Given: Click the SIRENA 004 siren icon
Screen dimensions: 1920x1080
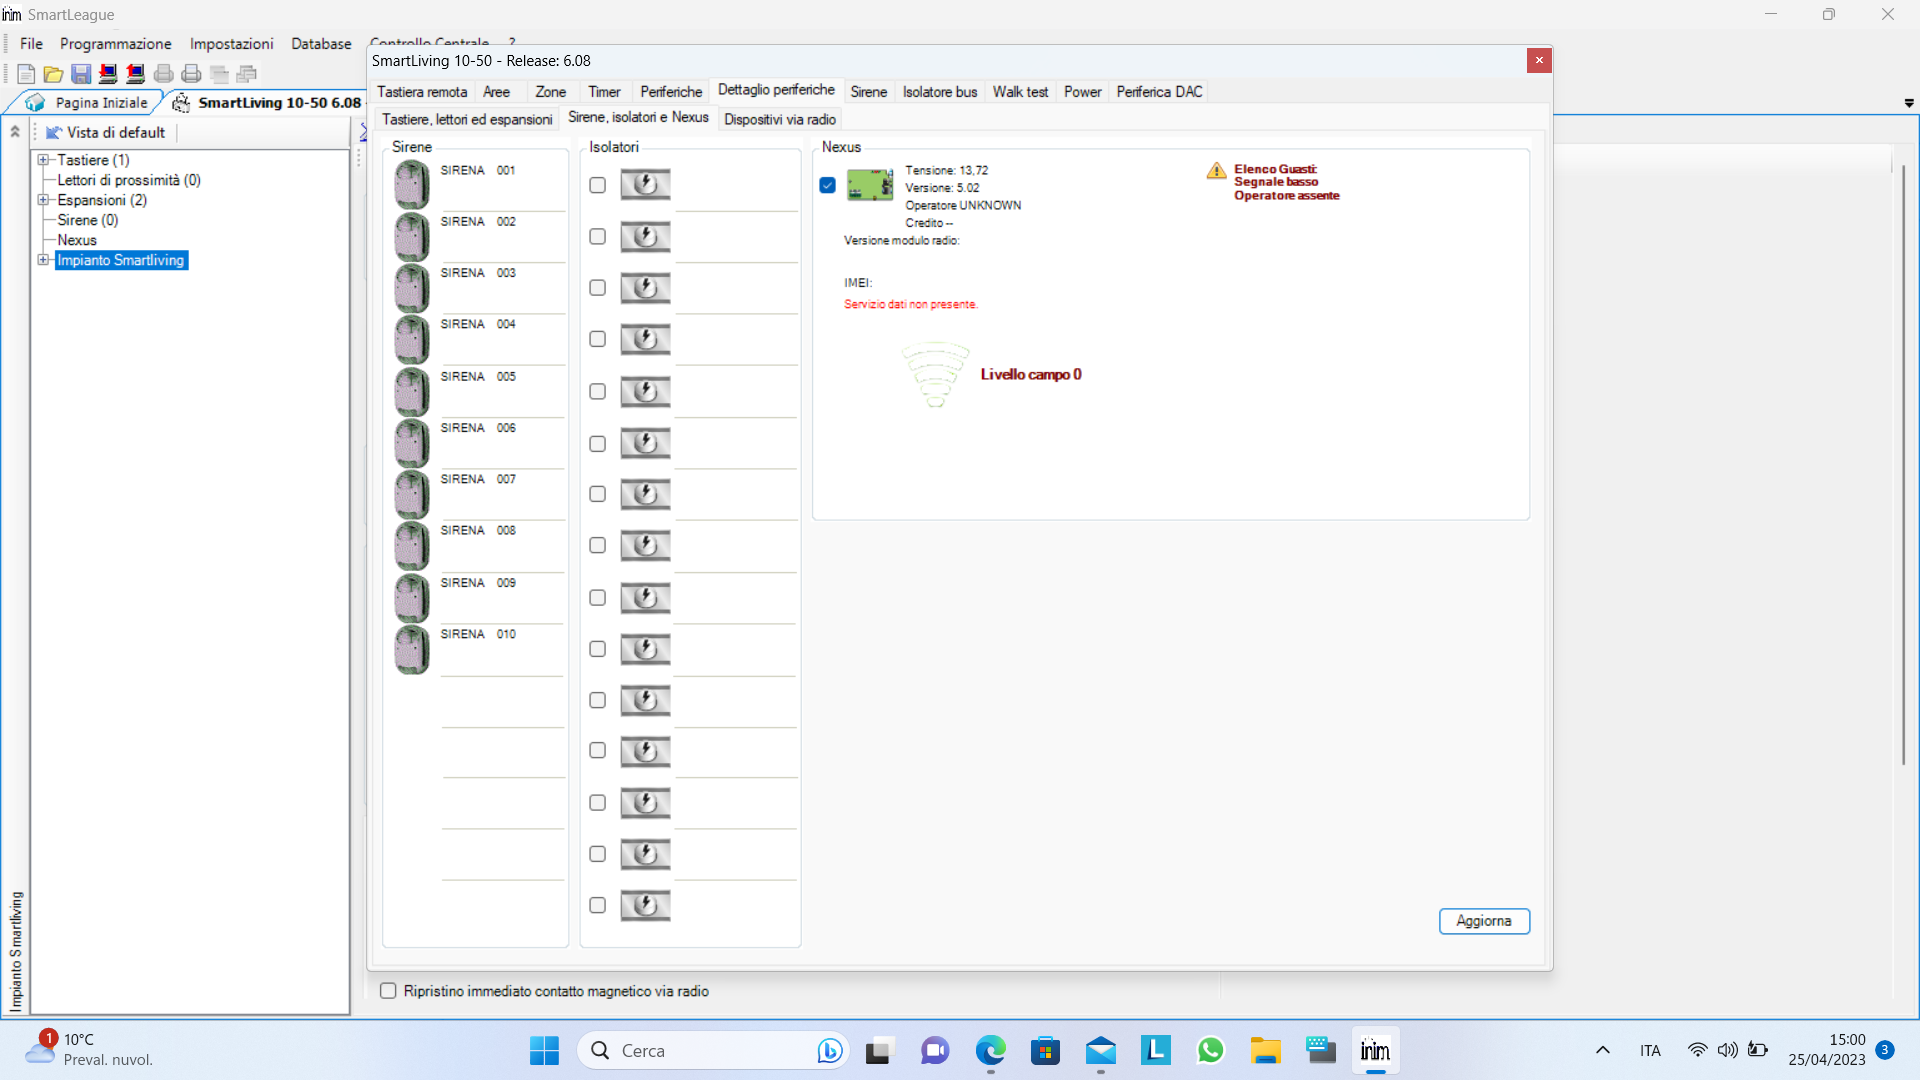Looking at the screenshot, I should tap(411, 340).
